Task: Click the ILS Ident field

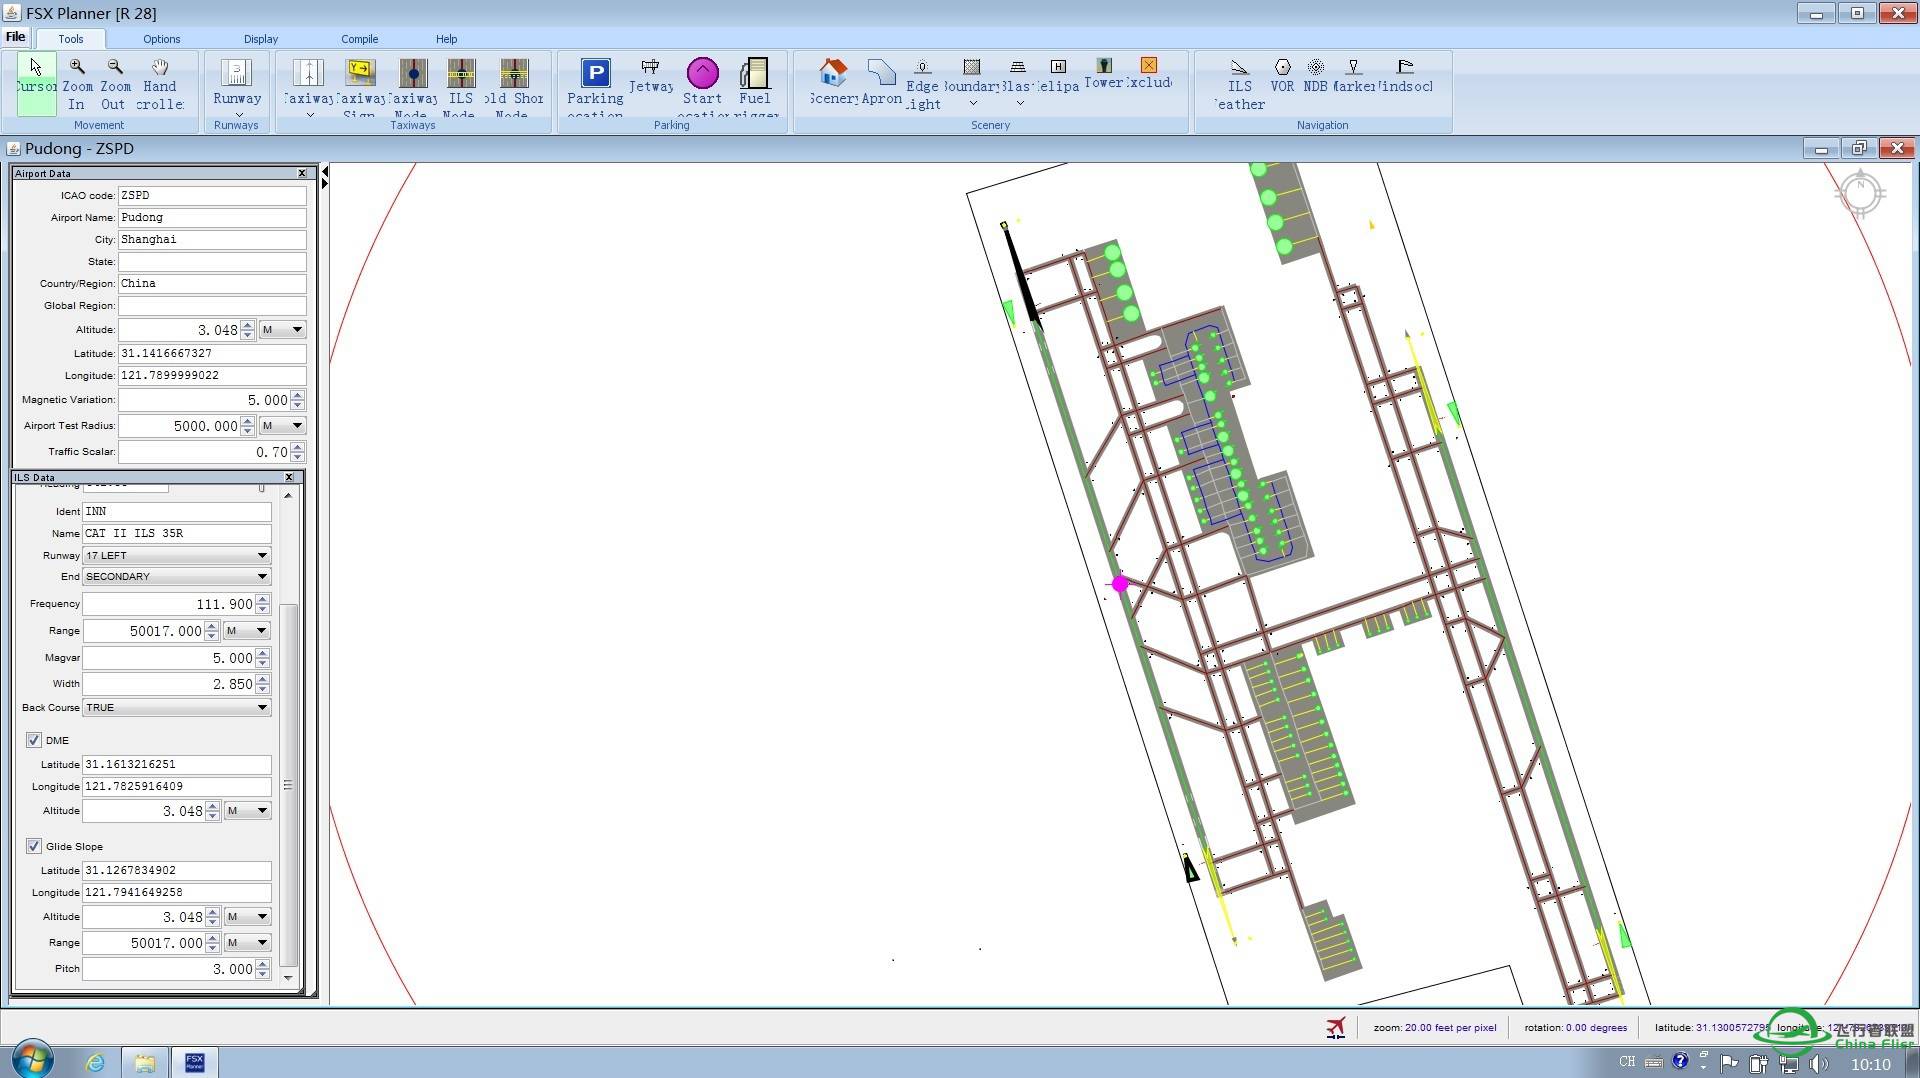Action: (177, 511)
